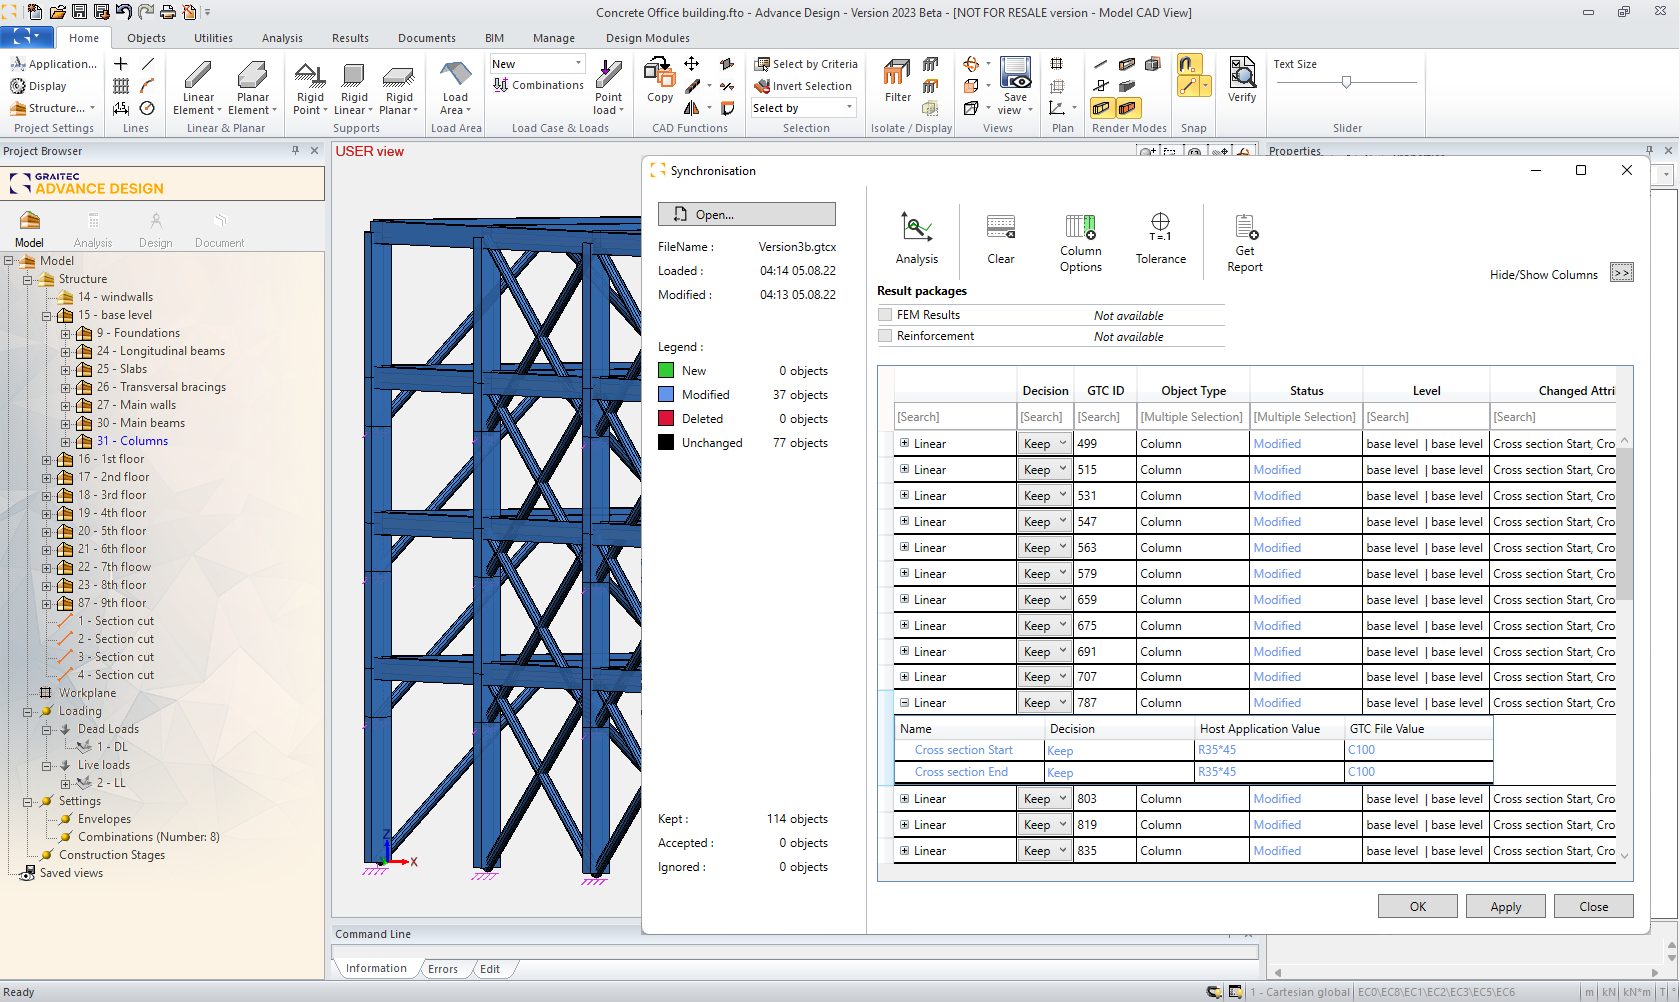Viewport: 1680px width, 1002px height.
Task: Open the Filter tool in Isolate/Display
Action: (897, 81)
